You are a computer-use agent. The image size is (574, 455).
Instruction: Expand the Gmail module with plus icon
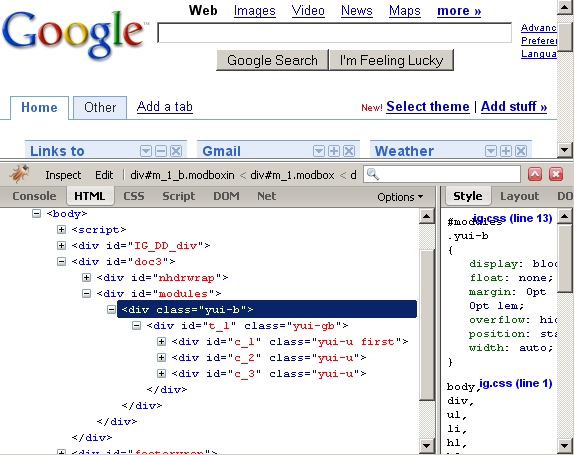point(334,151)
